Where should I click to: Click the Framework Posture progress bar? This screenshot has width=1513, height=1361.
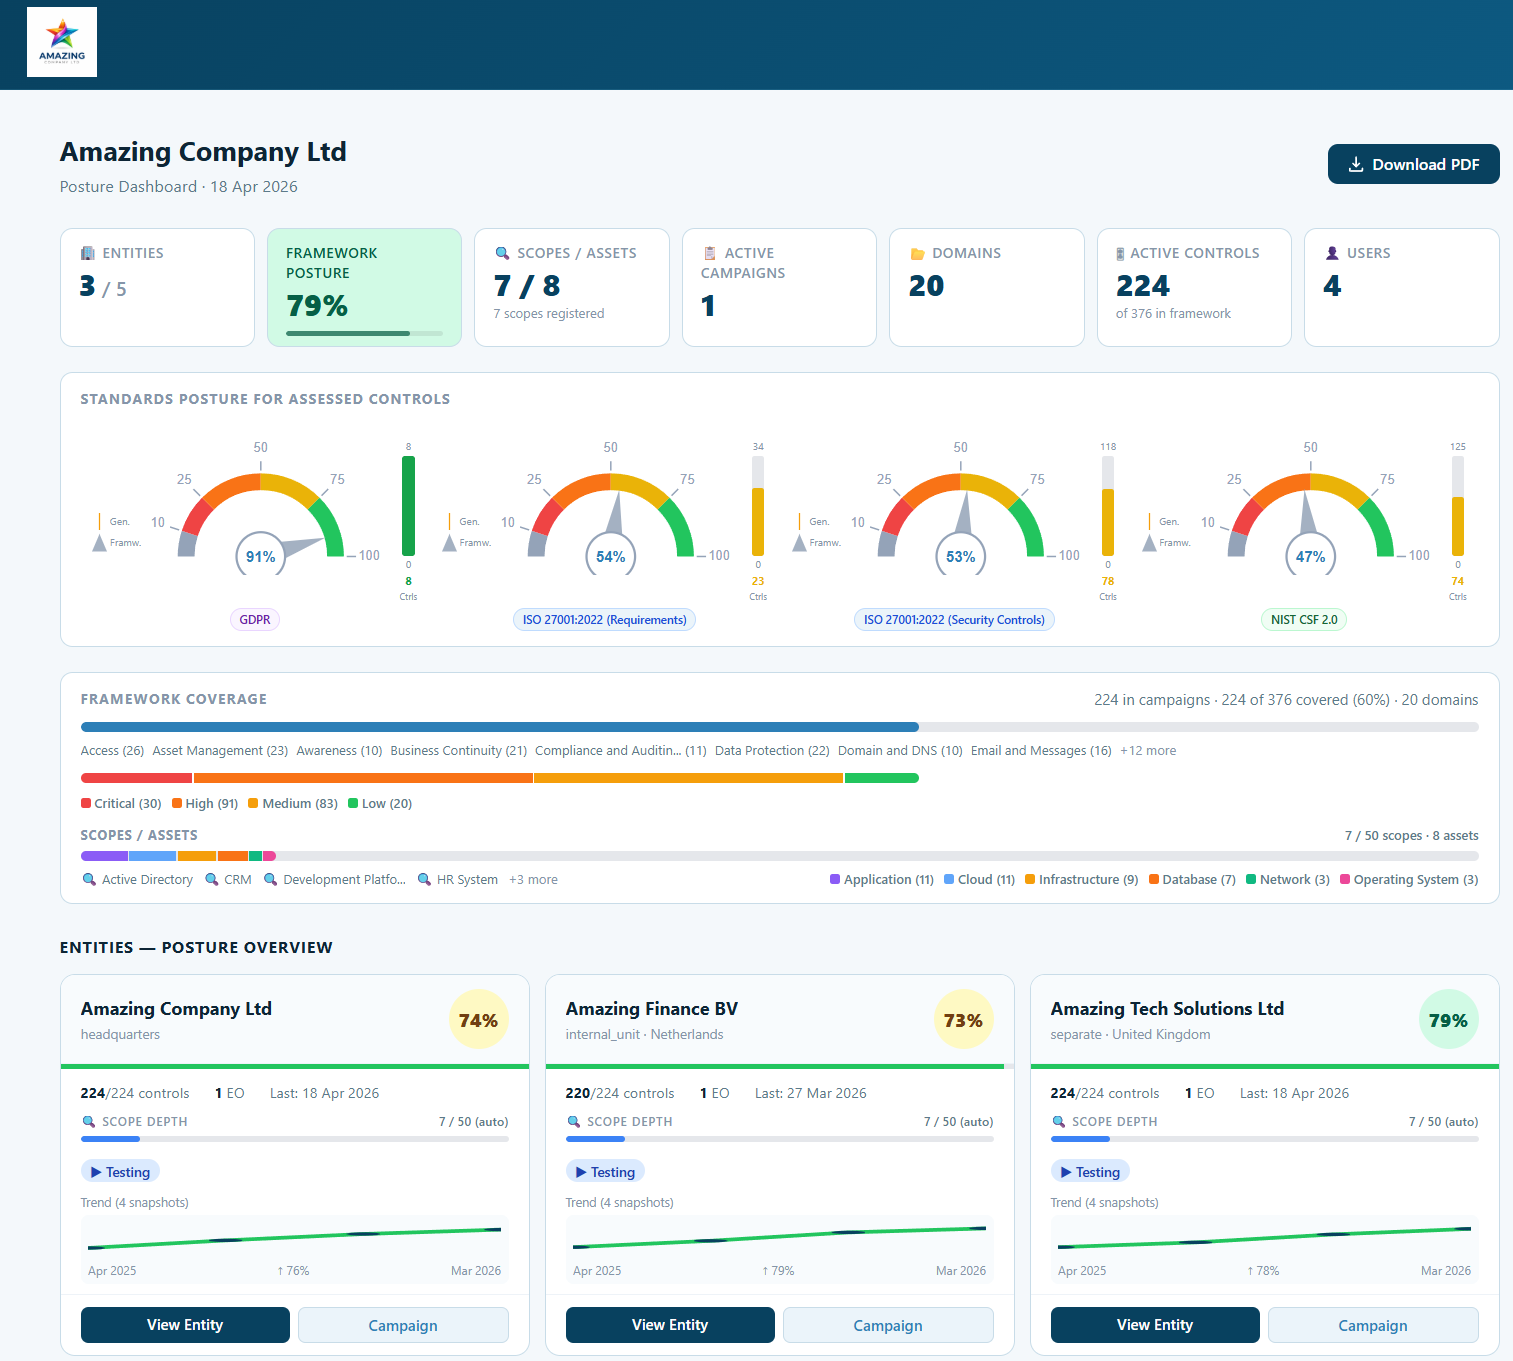pyautogui.click(x=364, y=333)
